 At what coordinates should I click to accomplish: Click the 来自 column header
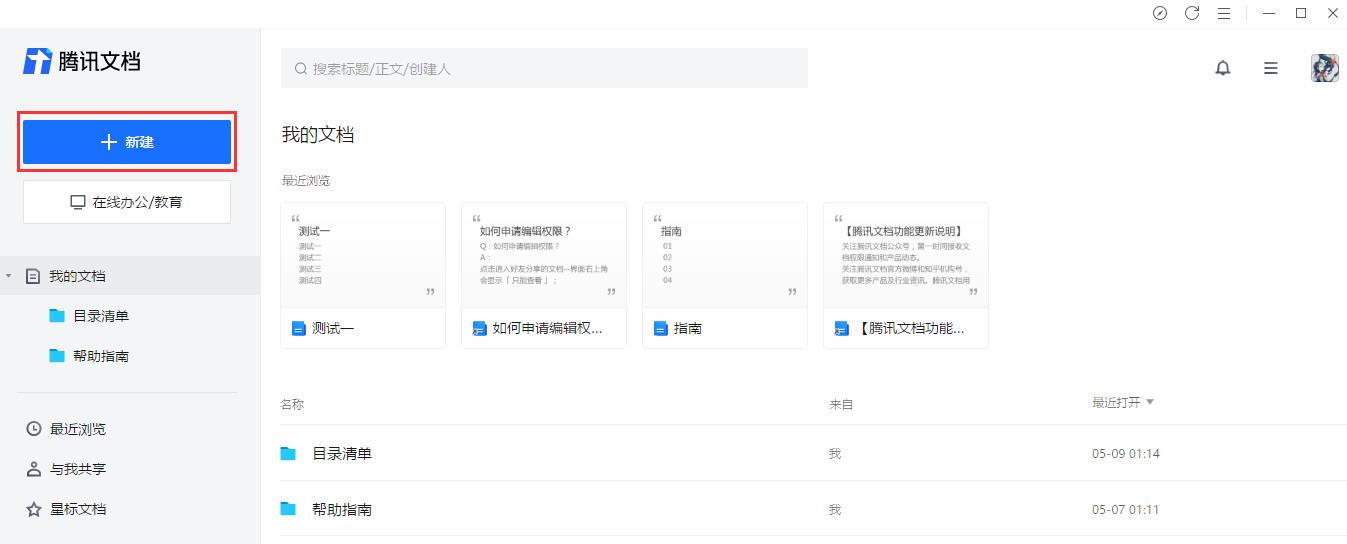click(841, 404)
